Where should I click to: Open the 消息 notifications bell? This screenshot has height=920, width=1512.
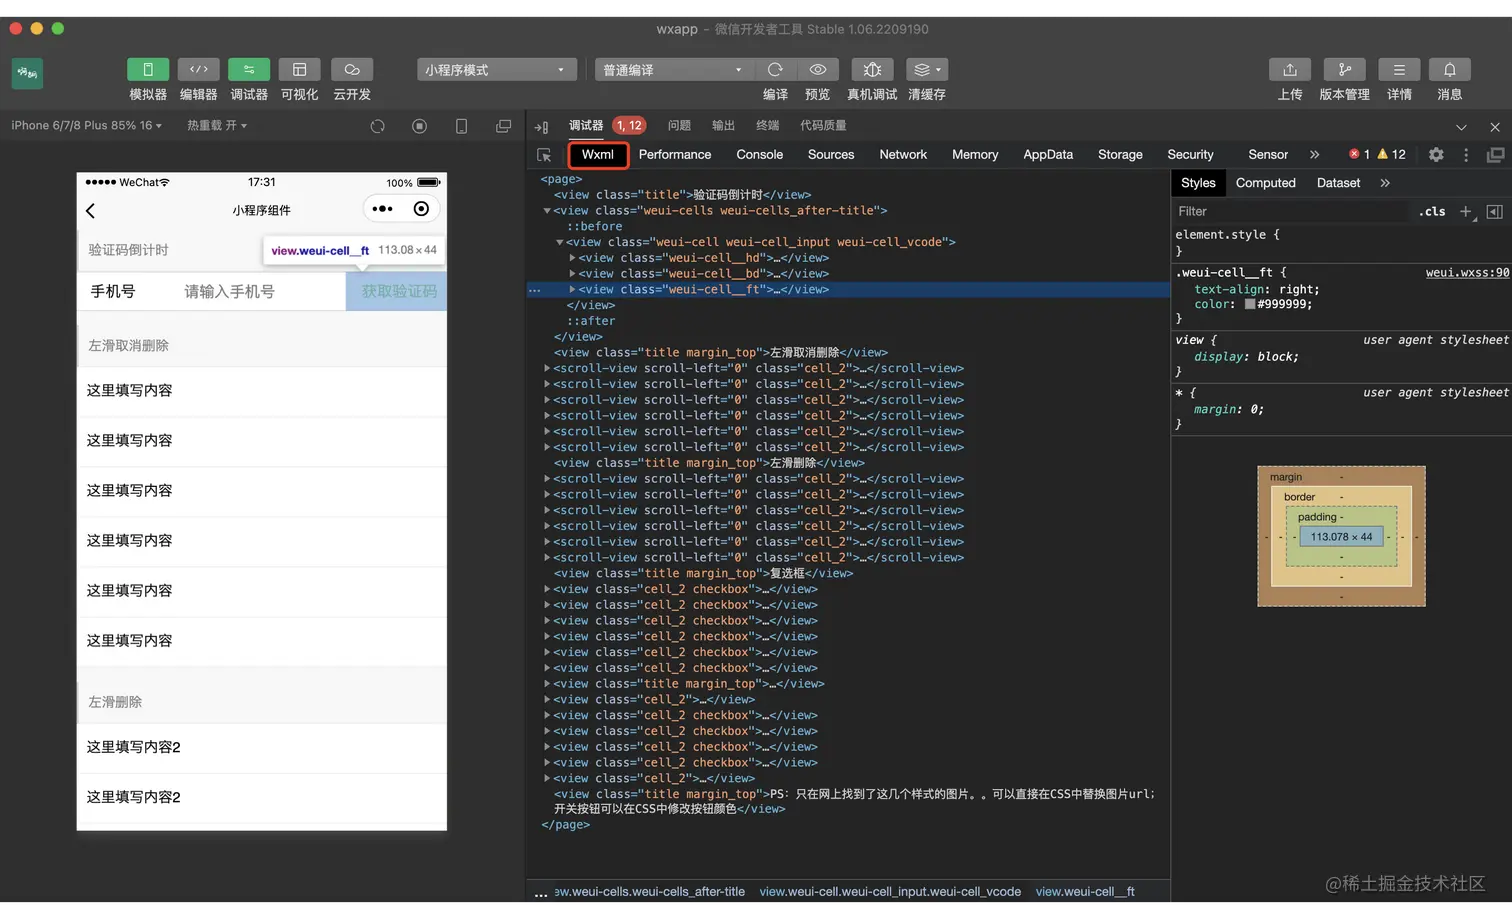click(x=1449, y=69)
